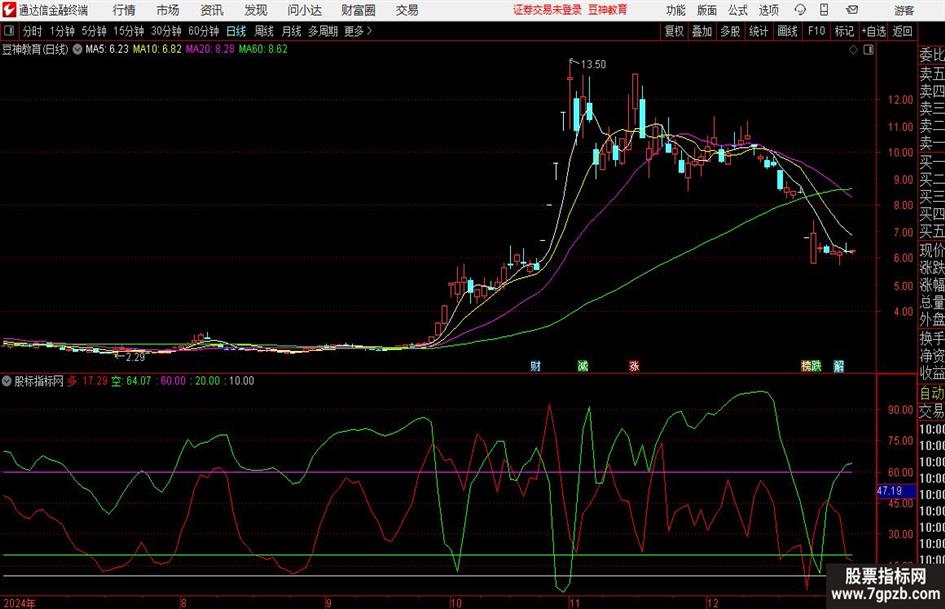This screenshot has height=609, width=945.
Task: Click the 换手 row in right panel
Action: tap(932, 338)
